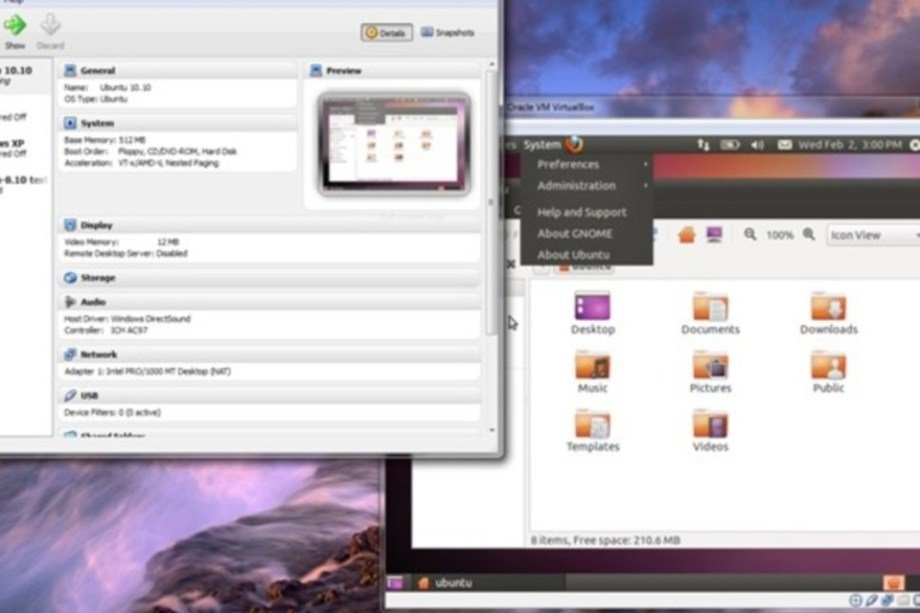Screen dimensions: 920x613
Task: Click the Computer icon in file browser toolbar
Action: 714,235
